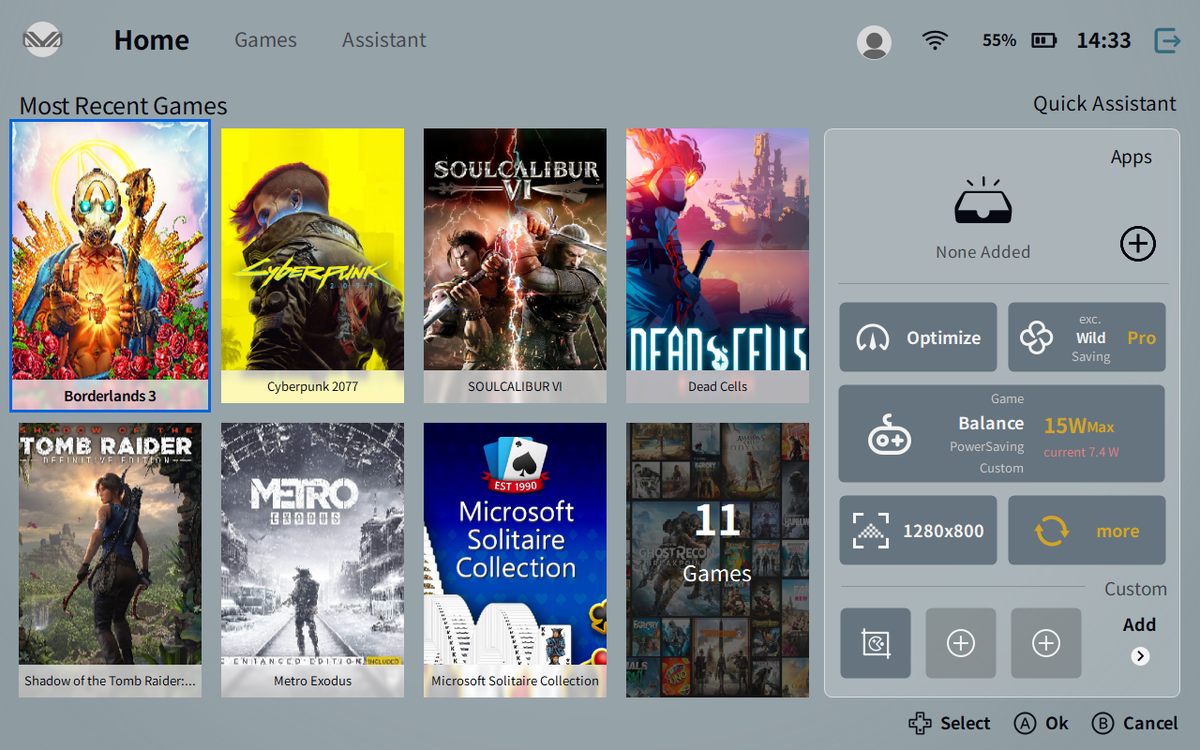Click the plus icon to add an app
This screenshot has width=1200, height=750.
click(x=1137, y=243)
